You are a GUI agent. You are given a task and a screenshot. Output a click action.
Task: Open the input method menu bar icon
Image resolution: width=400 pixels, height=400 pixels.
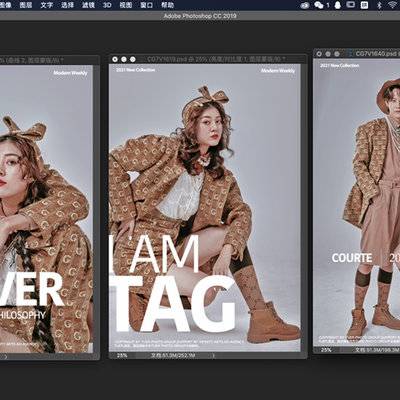[x=365, y=5]
